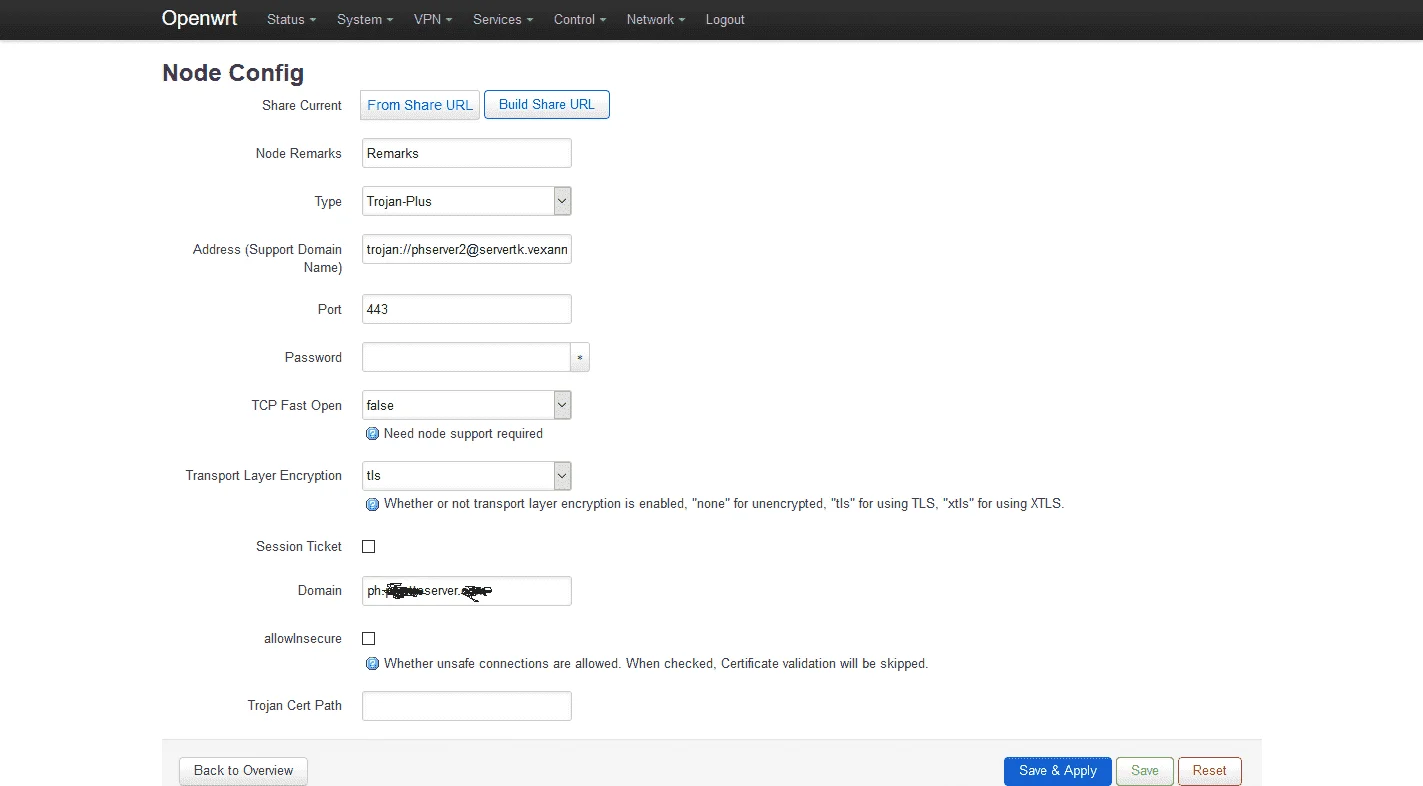Click into the Domain field
This screenshot has height=786, width=1423.
467,591
